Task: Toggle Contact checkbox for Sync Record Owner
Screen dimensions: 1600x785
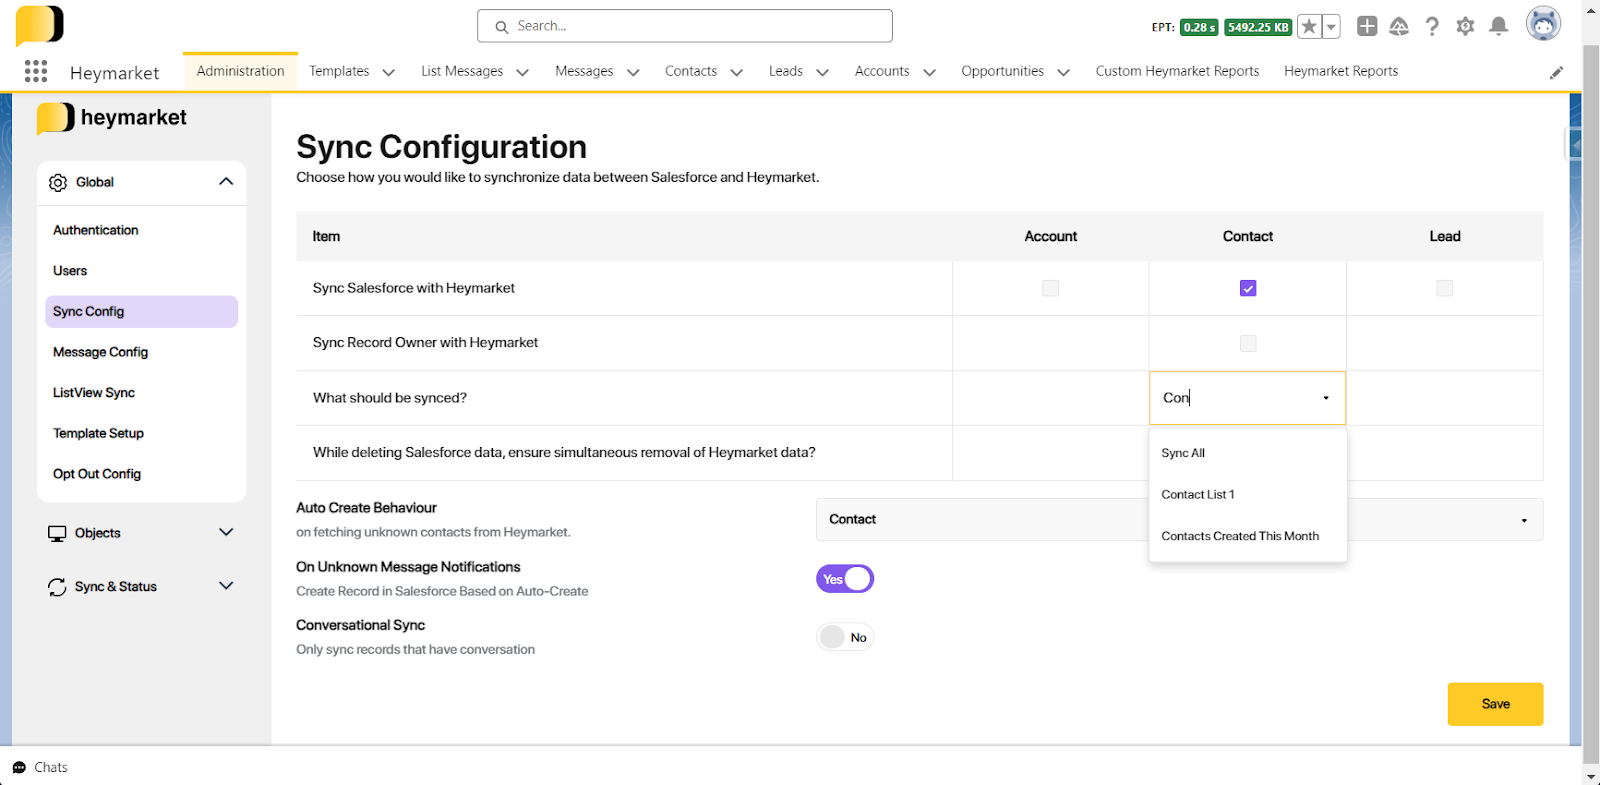Action: click(x=1248, y=343)
